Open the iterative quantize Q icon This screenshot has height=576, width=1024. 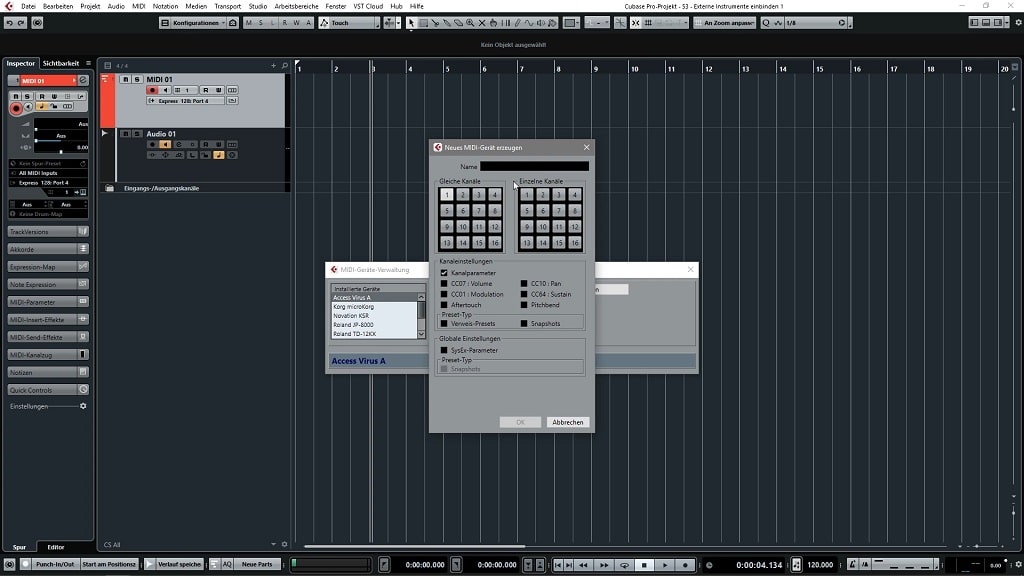(766, 23)
